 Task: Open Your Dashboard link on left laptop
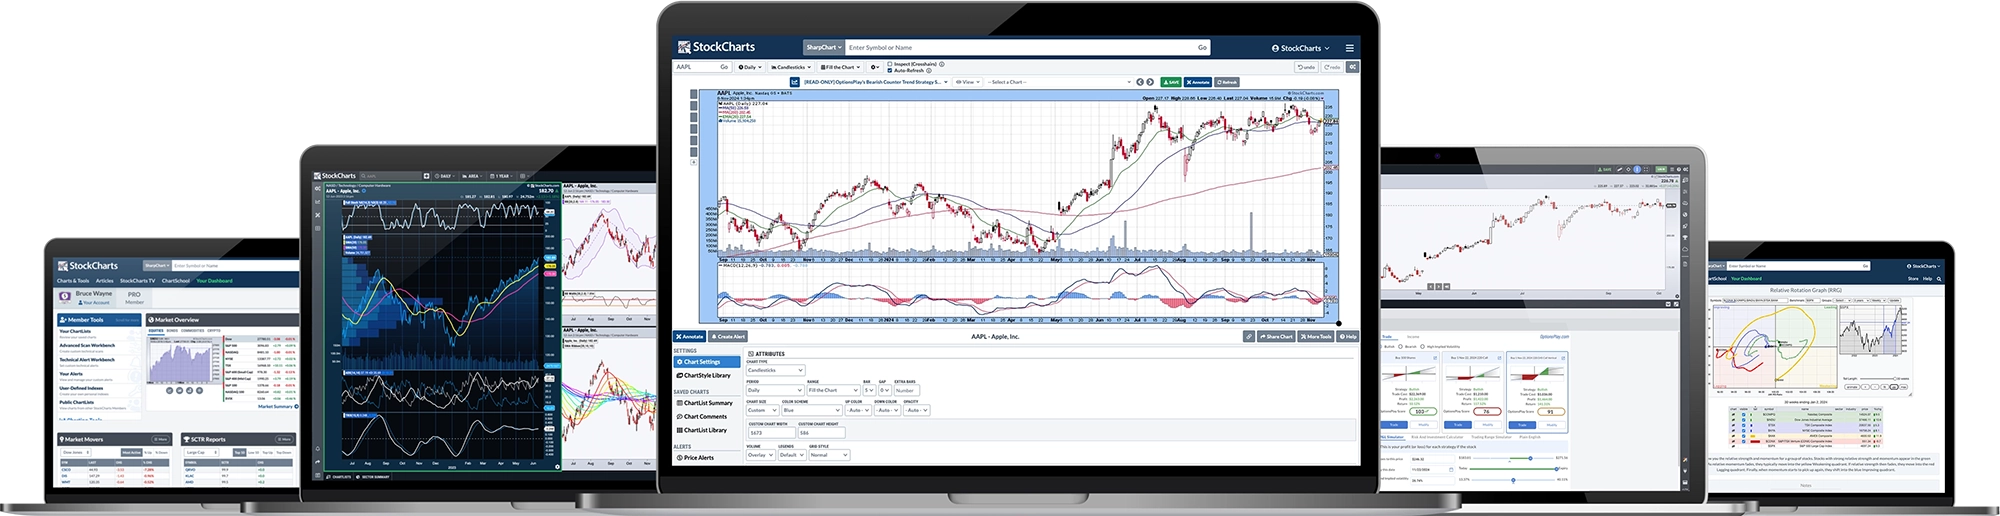214,281
